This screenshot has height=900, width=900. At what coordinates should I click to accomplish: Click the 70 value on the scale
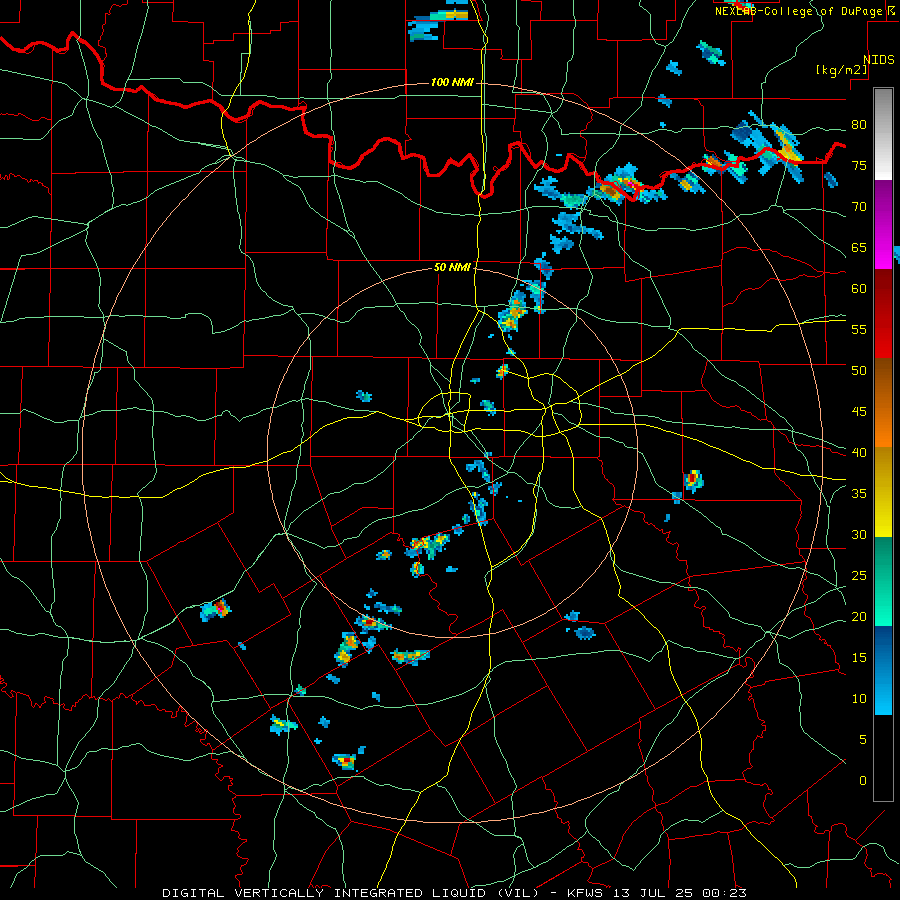859,207
